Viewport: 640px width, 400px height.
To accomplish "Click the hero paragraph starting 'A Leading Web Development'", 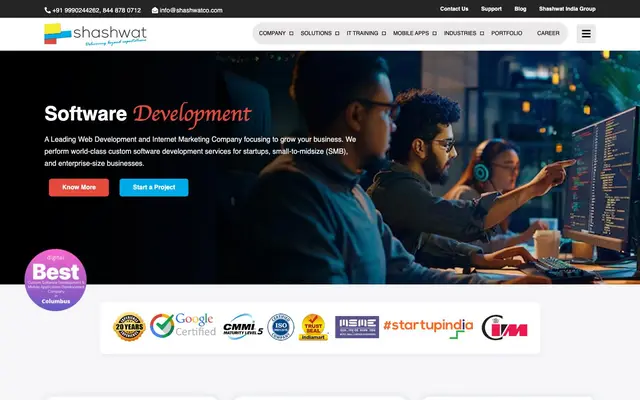I will (200, 151).
